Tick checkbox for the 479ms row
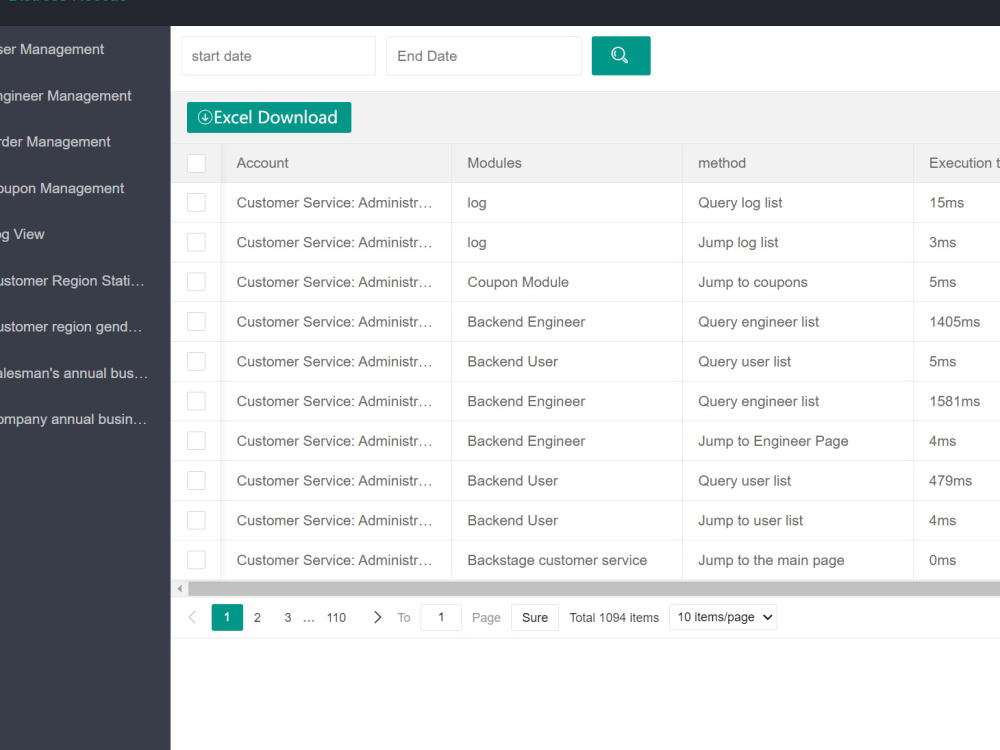This screenshot has width=1000, height=750. (196, 481)
